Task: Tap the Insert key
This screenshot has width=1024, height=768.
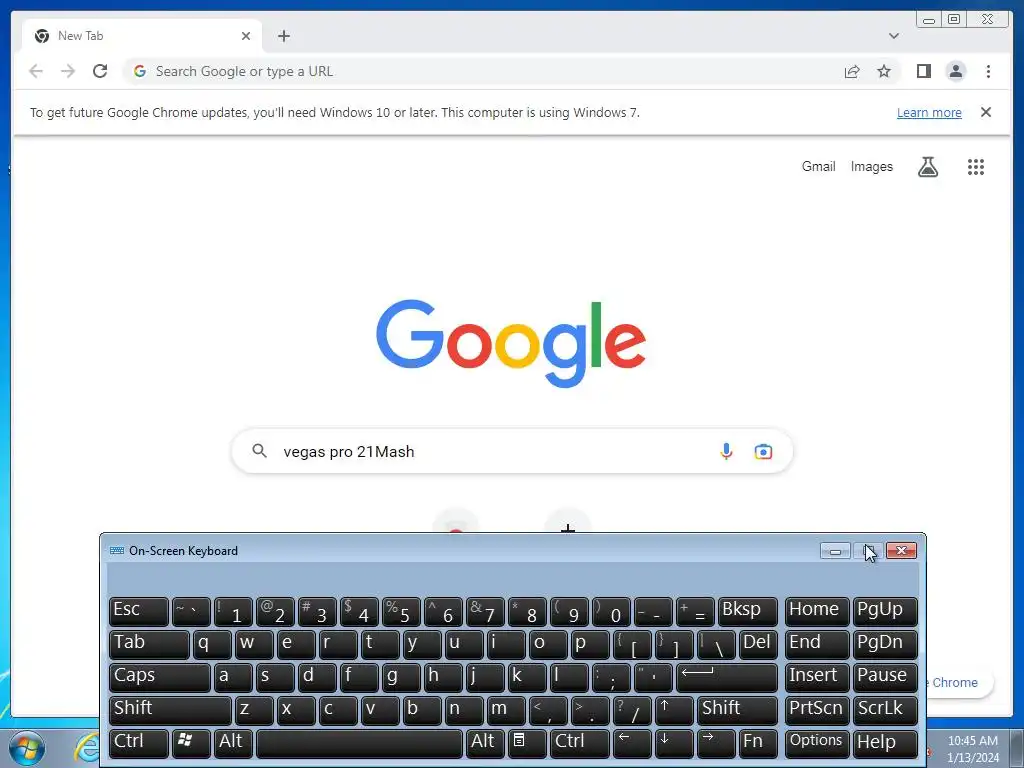Action: click(x=816, y=677)
